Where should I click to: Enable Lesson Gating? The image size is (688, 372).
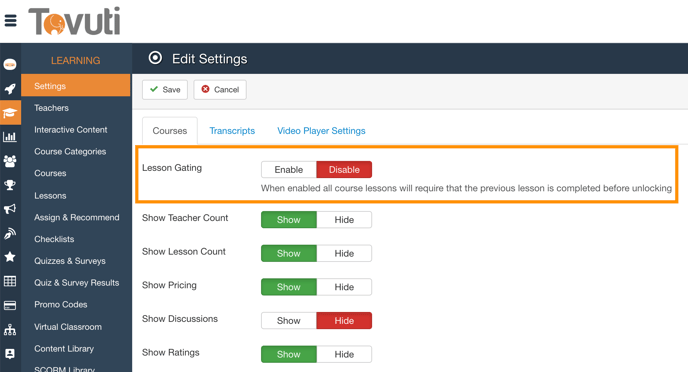point(289,170)
